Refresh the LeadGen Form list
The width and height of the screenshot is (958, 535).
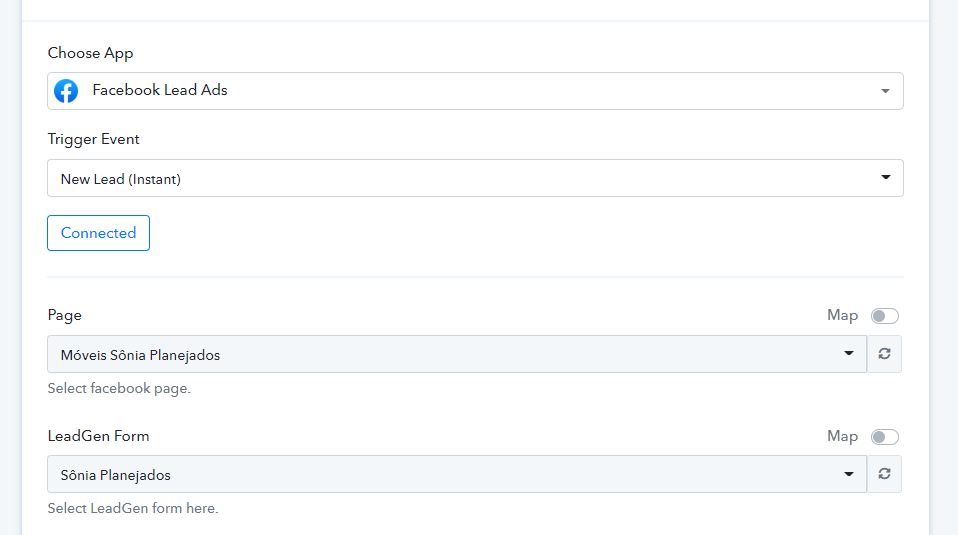(884, 474)
